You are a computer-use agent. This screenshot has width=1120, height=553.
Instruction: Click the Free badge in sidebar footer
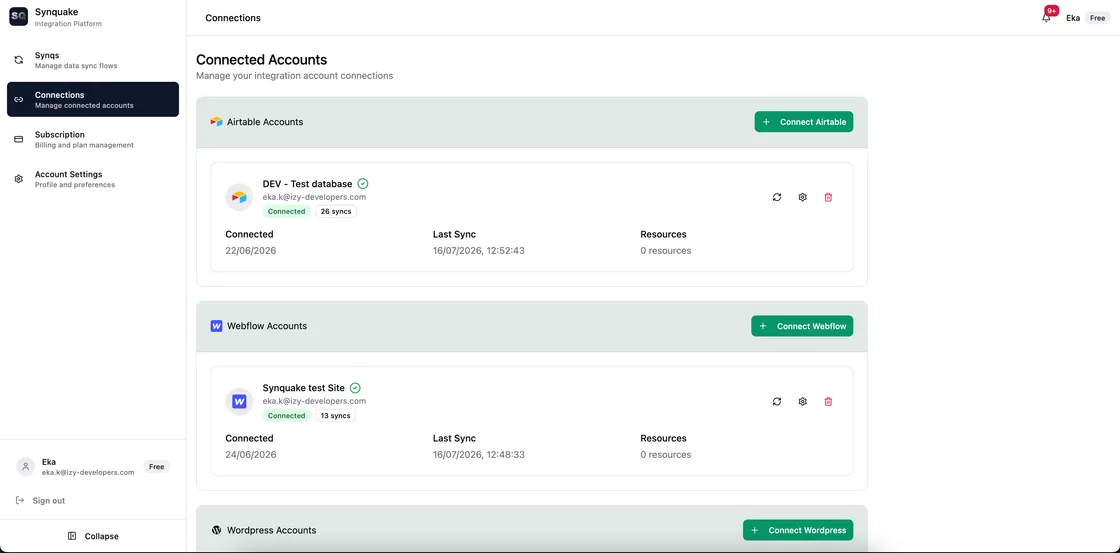click(x=156, y=467)
